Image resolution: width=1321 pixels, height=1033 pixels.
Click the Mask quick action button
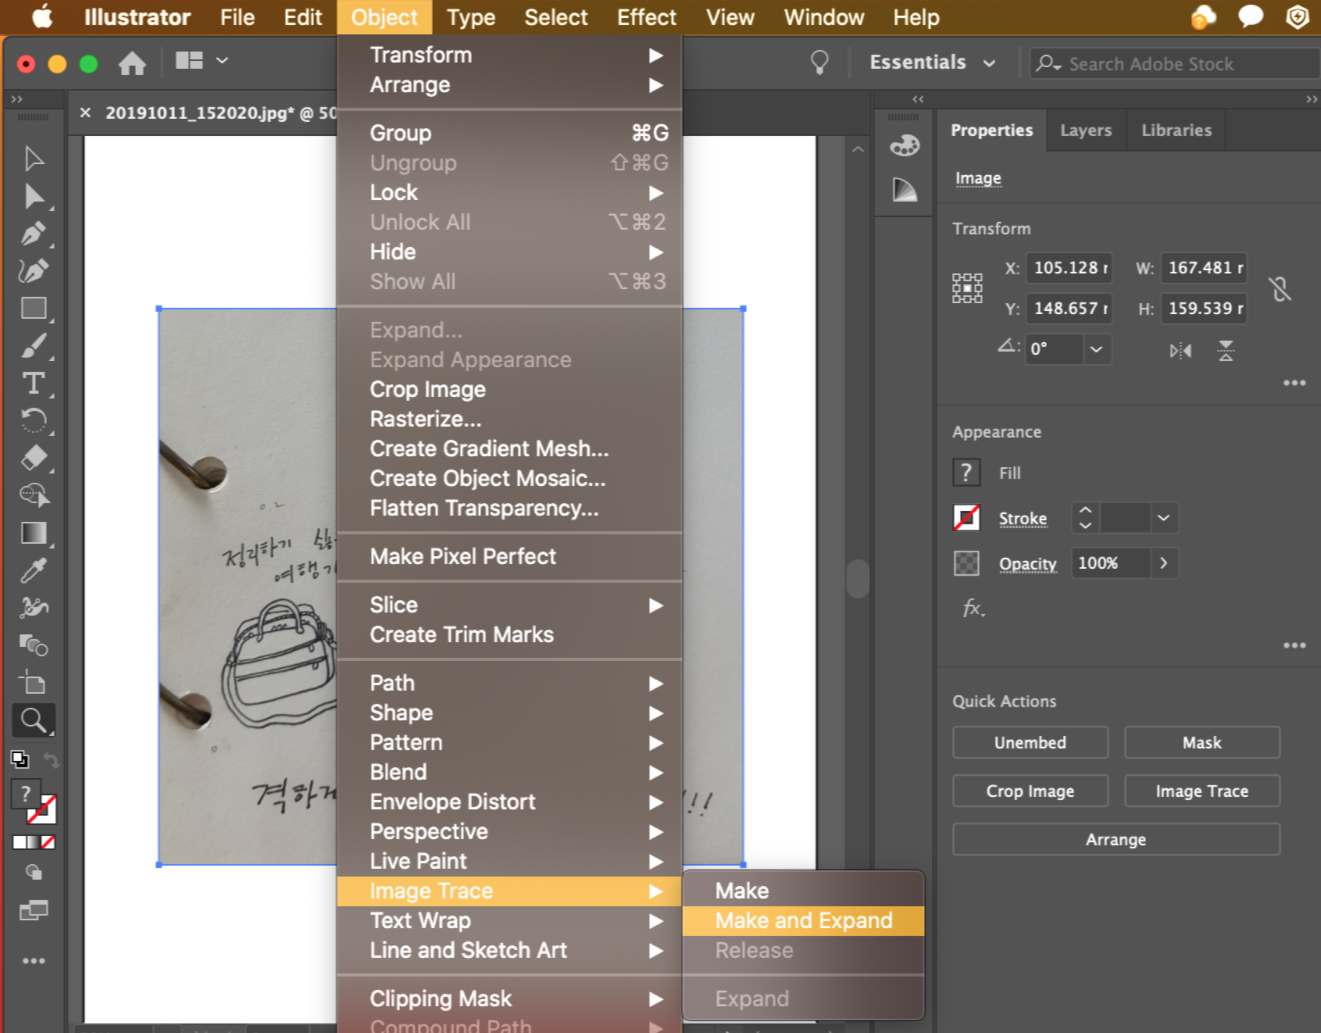point(1202,742)
